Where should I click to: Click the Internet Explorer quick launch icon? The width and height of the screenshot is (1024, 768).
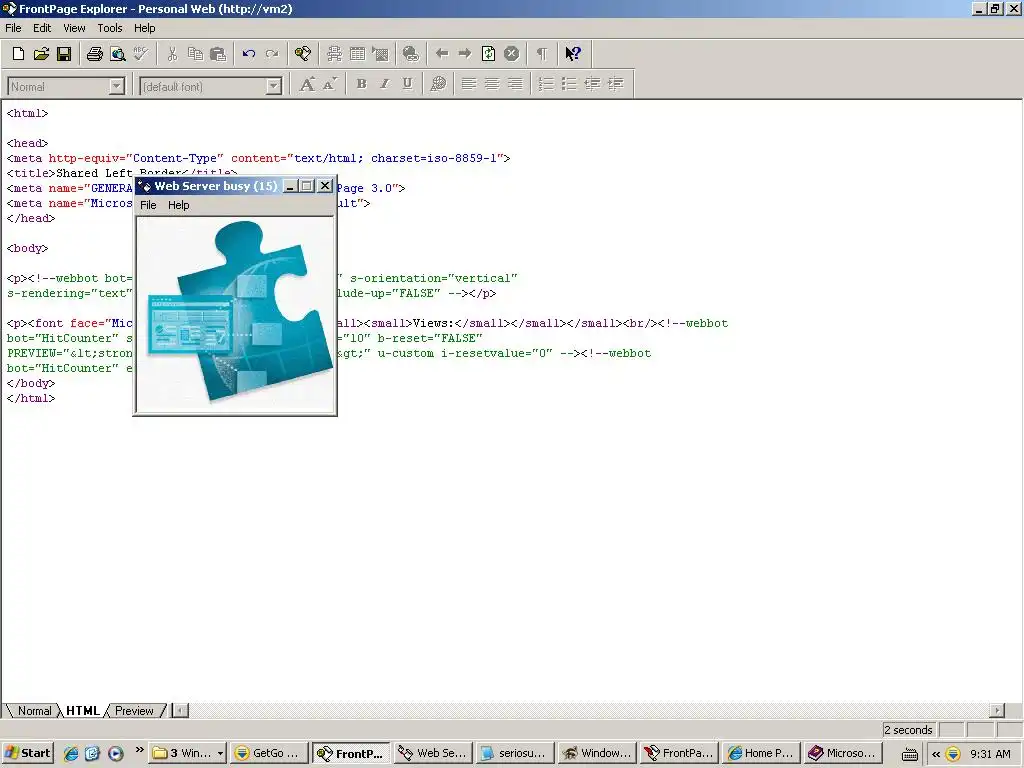(71, 754)
